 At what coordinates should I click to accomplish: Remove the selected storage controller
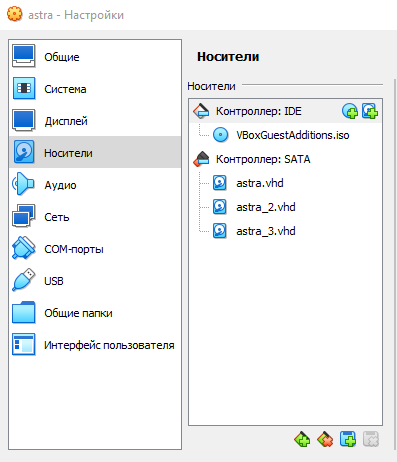tap(325, 439)
